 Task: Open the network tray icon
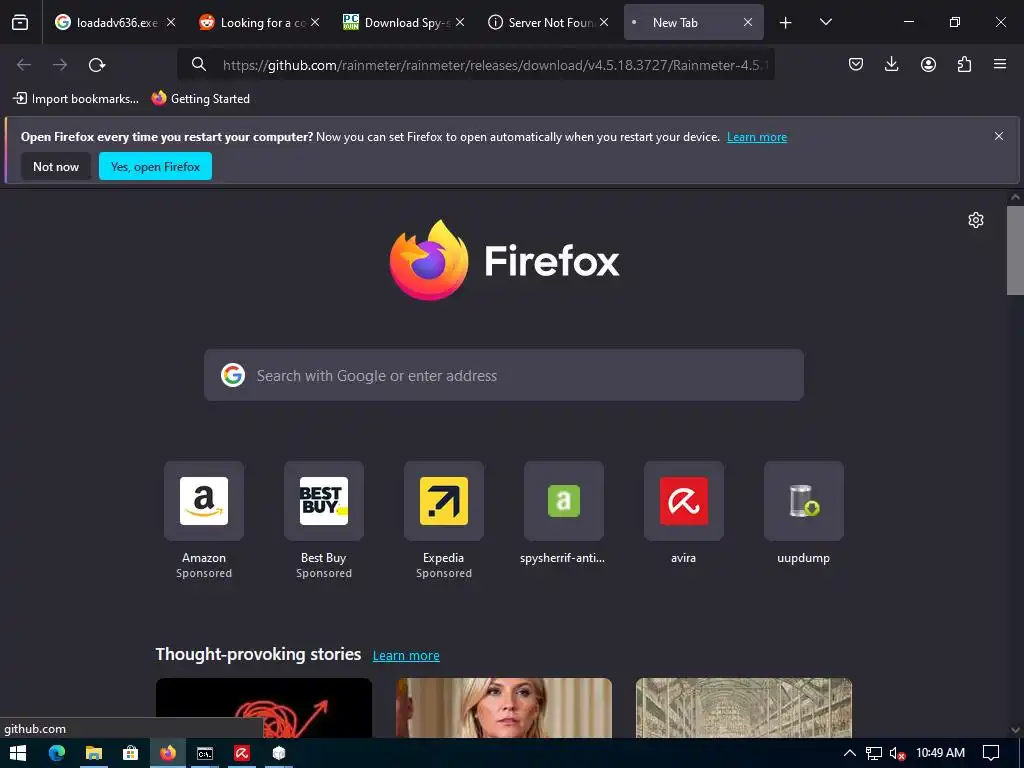tap(874, 753)
